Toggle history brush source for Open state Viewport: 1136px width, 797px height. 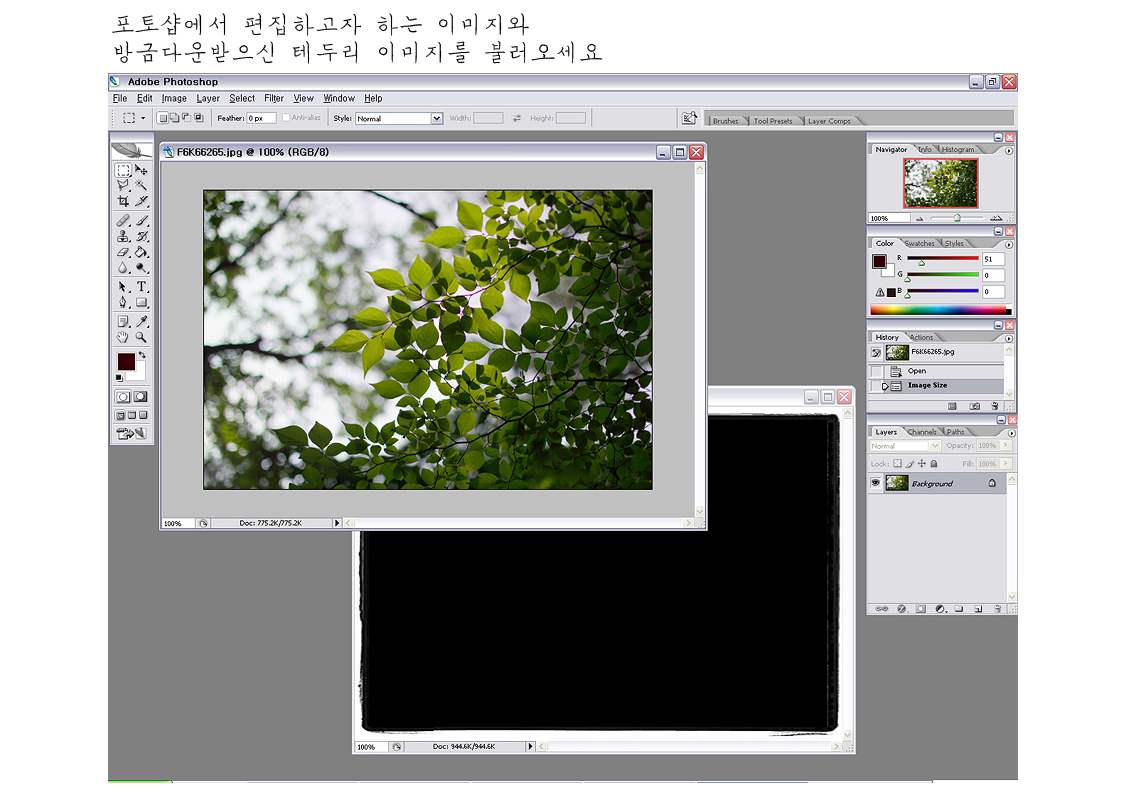pos(876,371)
